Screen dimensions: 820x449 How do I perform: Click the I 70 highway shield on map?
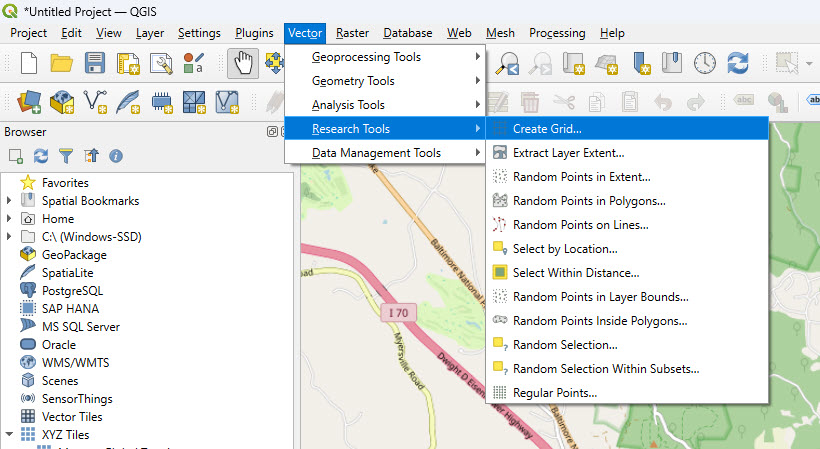point(398,313)
